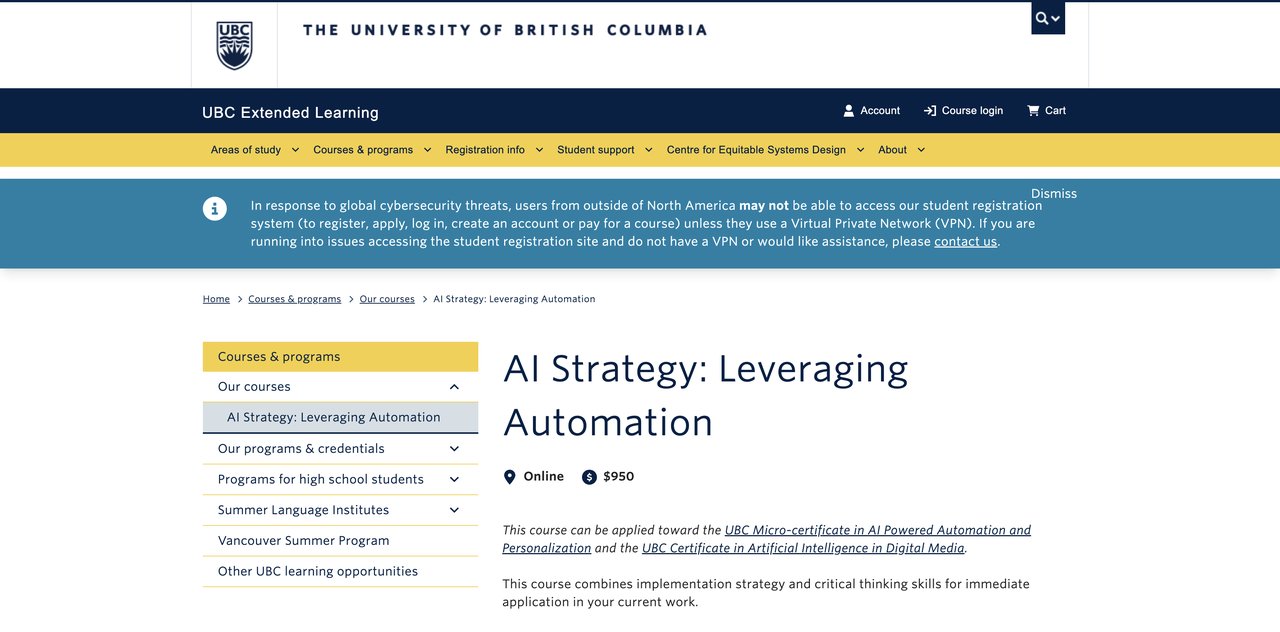Open Courses & programs top menu item
This screenshot has width=1280, height=632.
[363, 150]
